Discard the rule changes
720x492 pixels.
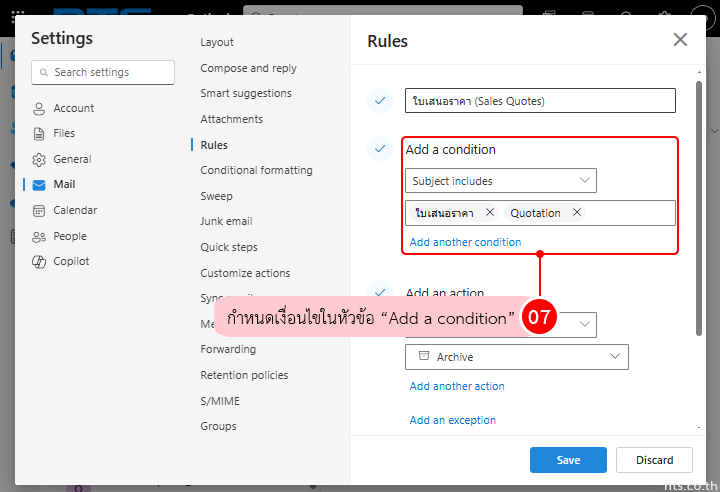[652, 460]
